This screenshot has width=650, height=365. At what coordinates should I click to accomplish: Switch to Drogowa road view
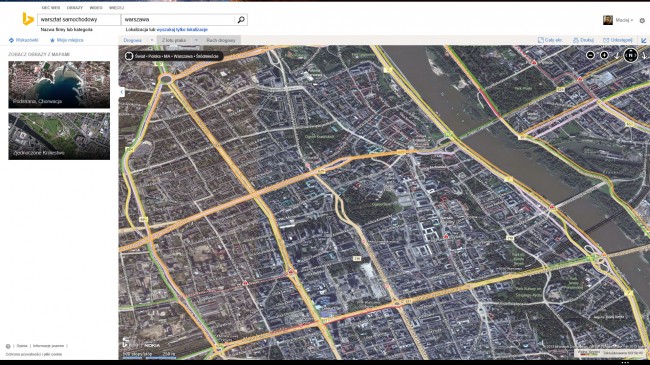coord(133,40)
